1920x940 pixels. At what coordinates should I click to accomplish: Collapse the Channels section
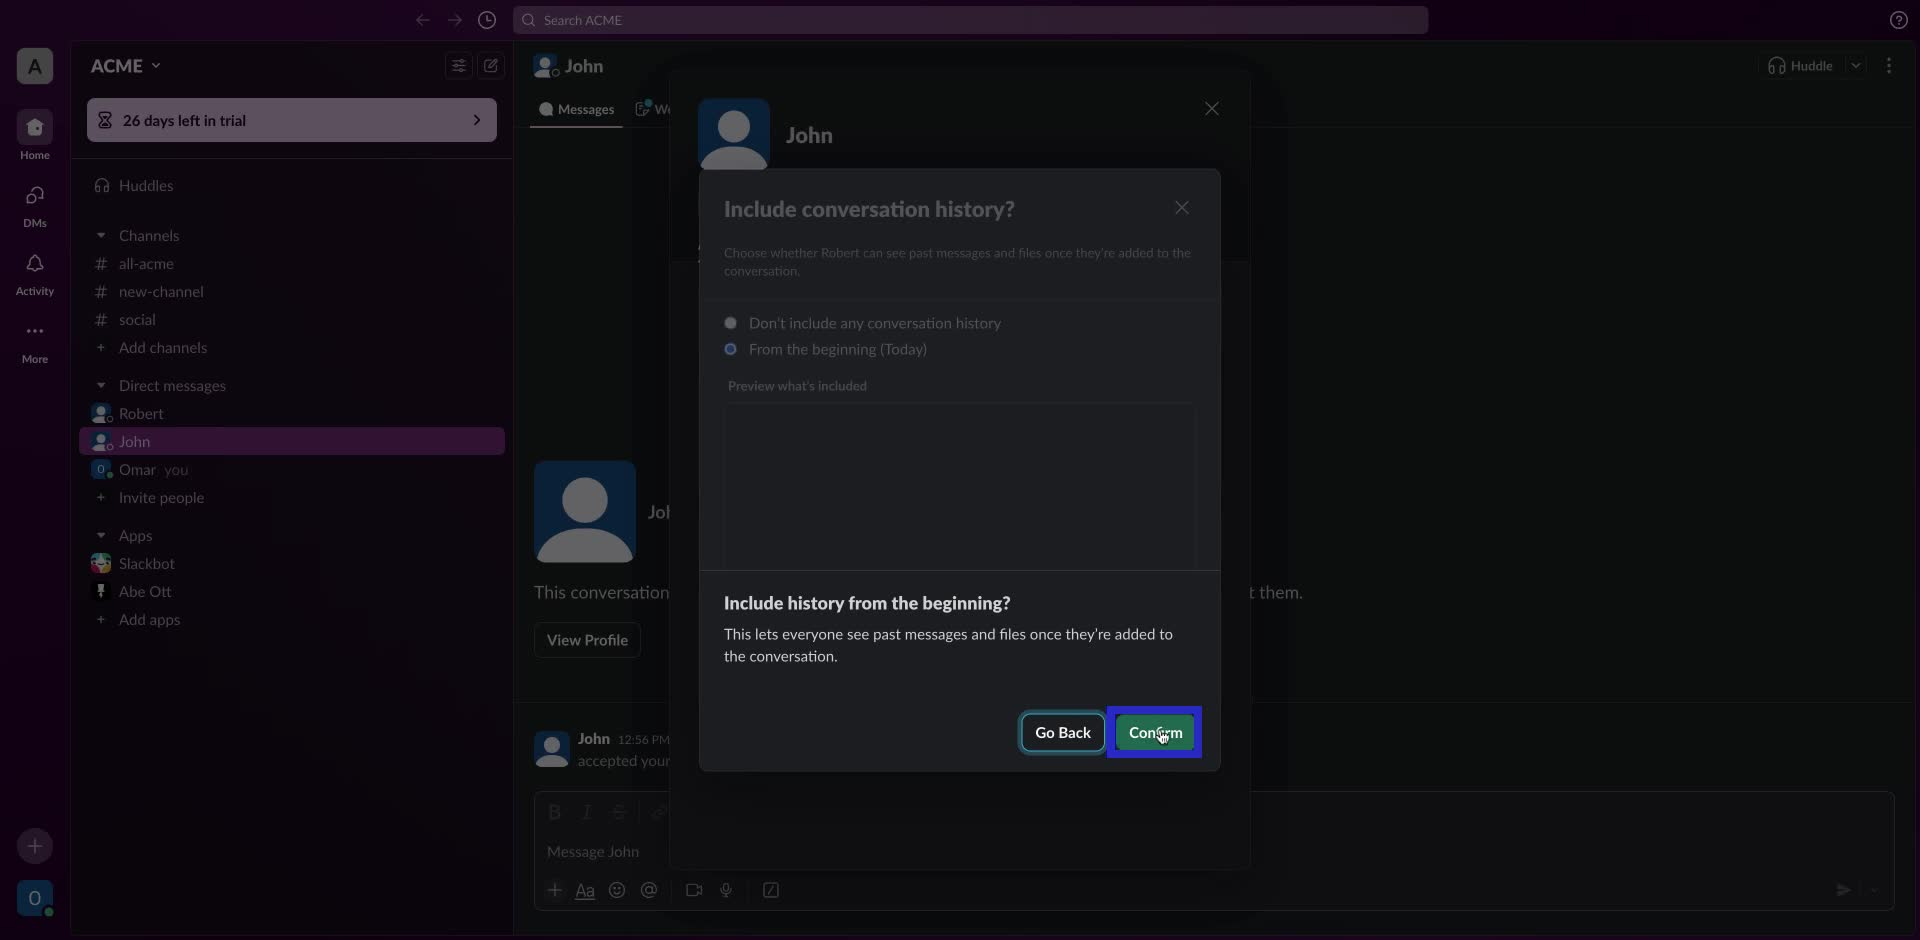click(101, 235)
